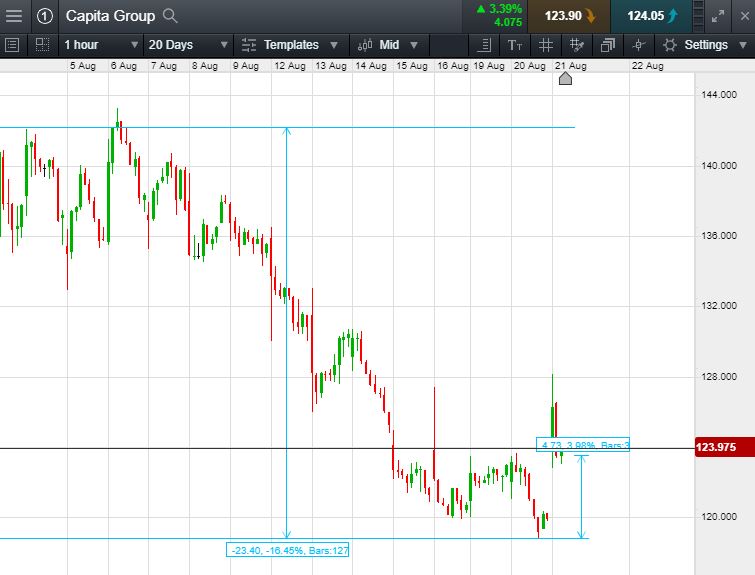The image size is (755, 575).
Task: Click the 22 Aug date label
Action: point(648,66)
